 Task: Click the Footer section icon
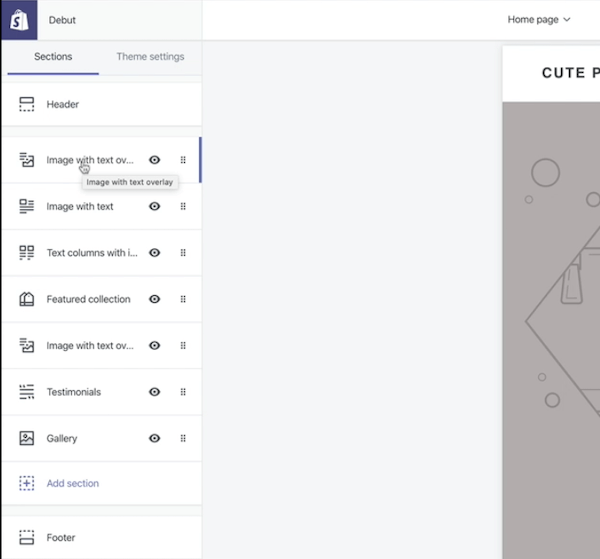click(27, 537)
